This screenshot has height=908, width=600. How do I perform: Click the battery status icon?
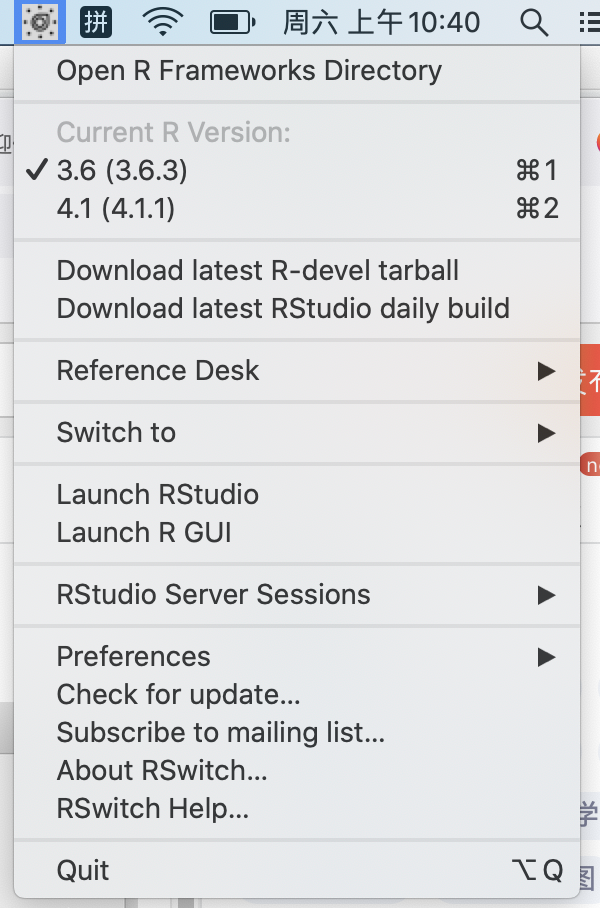tap(228, 20)
